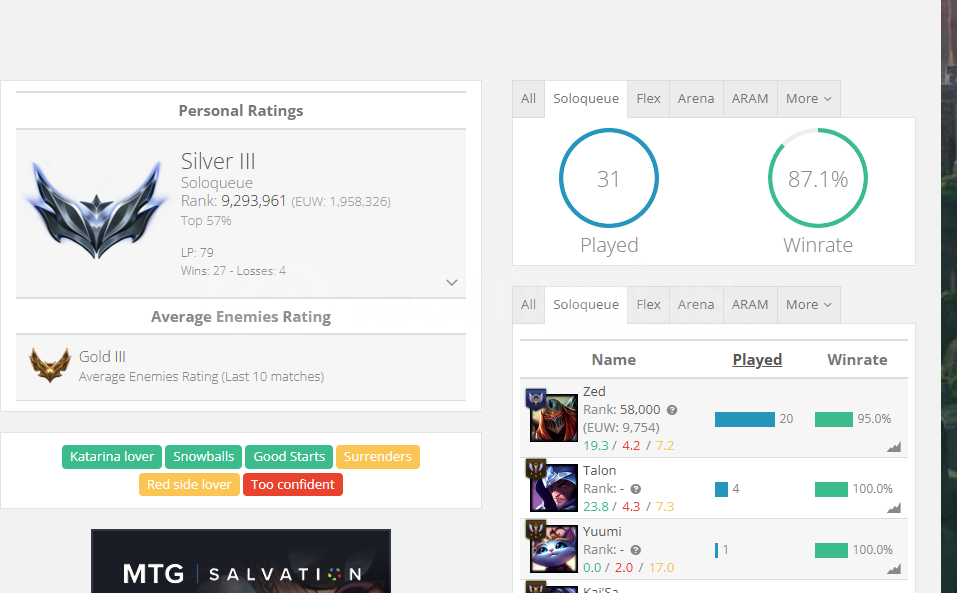
Task: Click the Silver III rank emblem
Action: (x=96, y=210)
